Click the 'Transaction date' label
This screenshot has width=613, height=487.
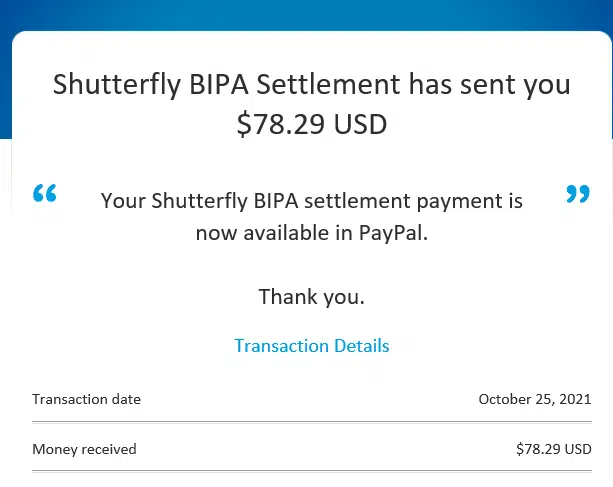tap(87, 399)
